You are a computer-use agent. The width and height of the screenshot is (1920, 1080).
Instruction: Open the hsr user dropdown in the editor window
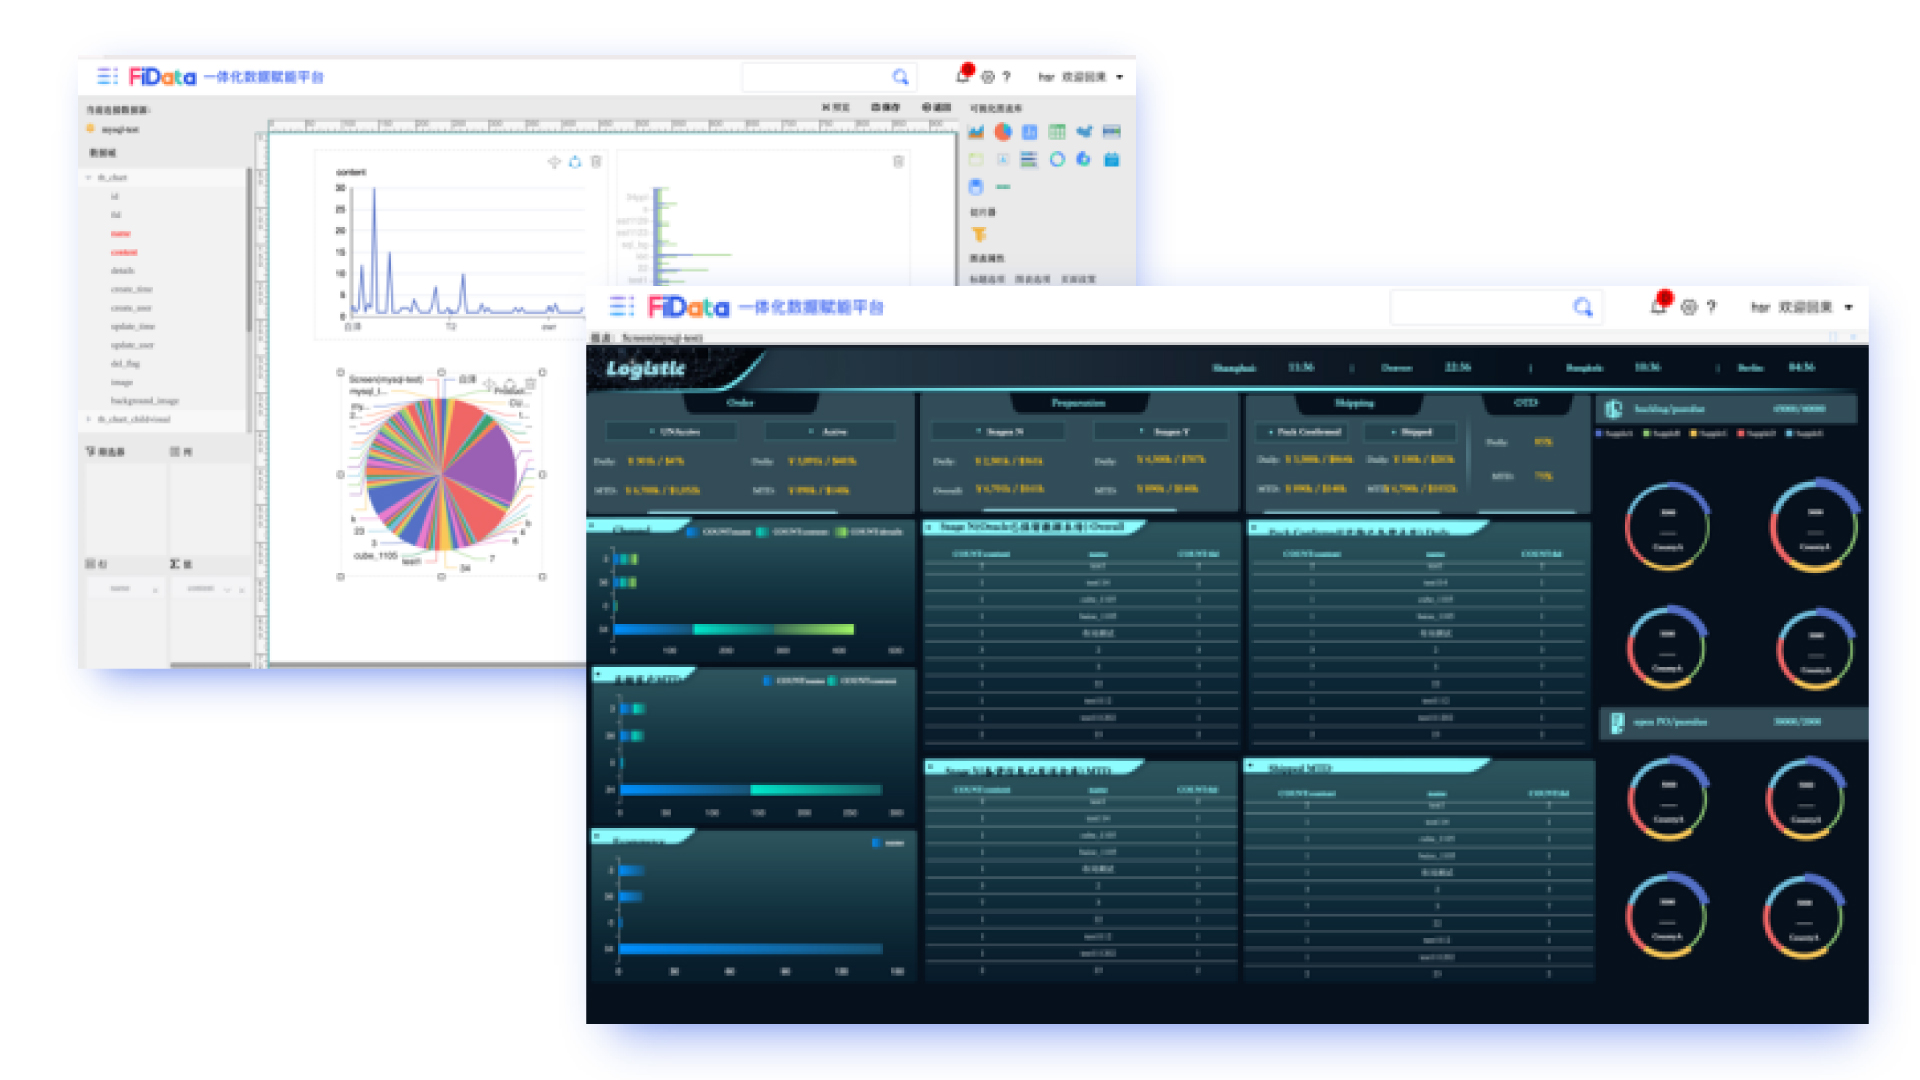(1119, 77)
